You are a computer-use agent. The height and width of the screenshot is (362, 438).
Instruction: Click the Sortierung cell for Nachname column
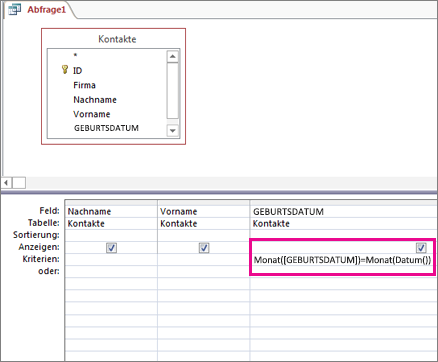111,235
